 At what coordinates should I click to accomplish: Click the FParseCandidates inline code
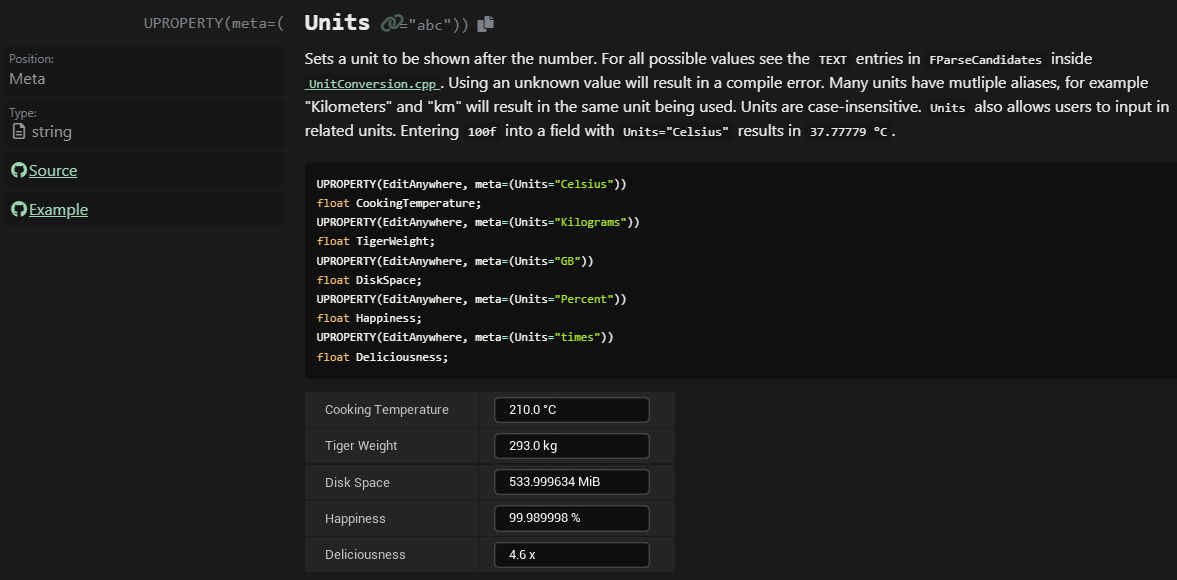[986, 59]
